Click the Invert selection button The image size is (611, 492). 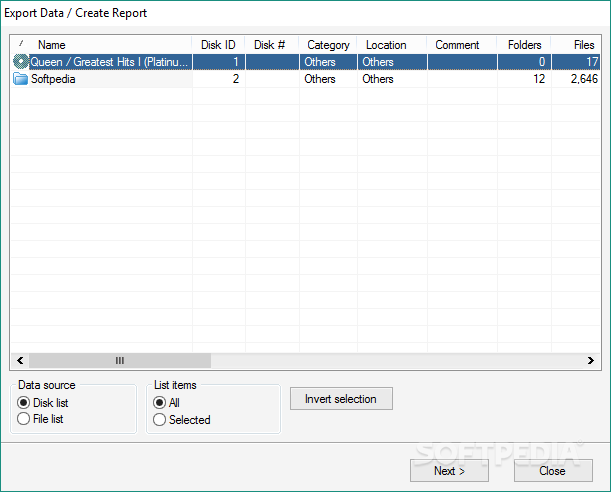click(341, 399)
